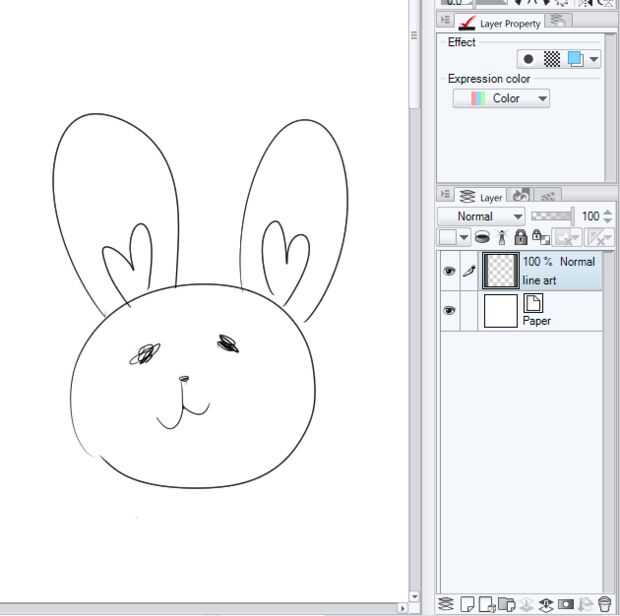This screenshot has width=620, height=616.
Task: Delete the layer using trash icon
Action: click(604, 604)
